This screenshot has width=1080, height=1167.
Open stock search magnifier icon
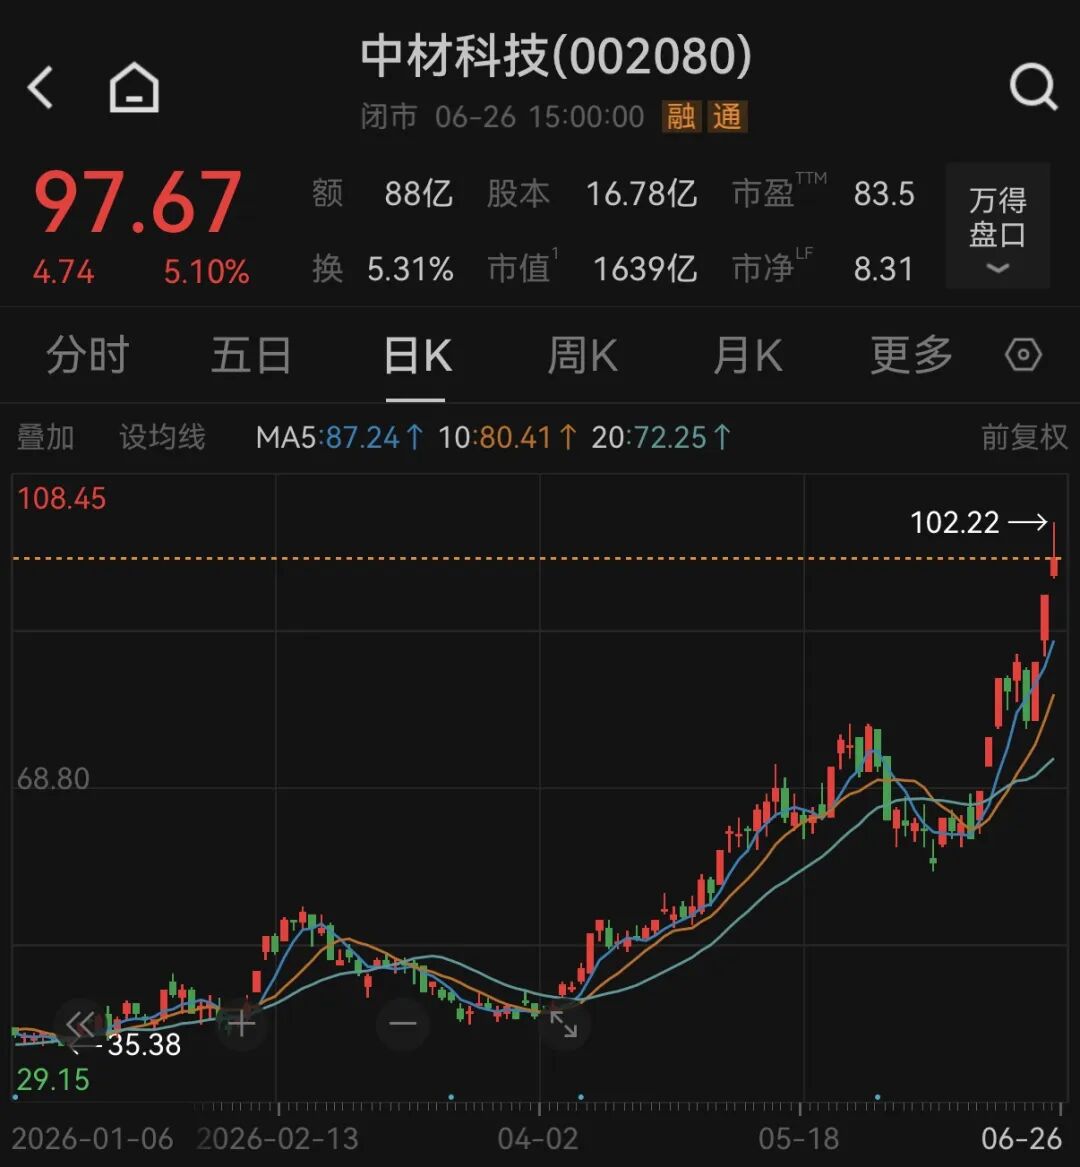pos(1034,88)
